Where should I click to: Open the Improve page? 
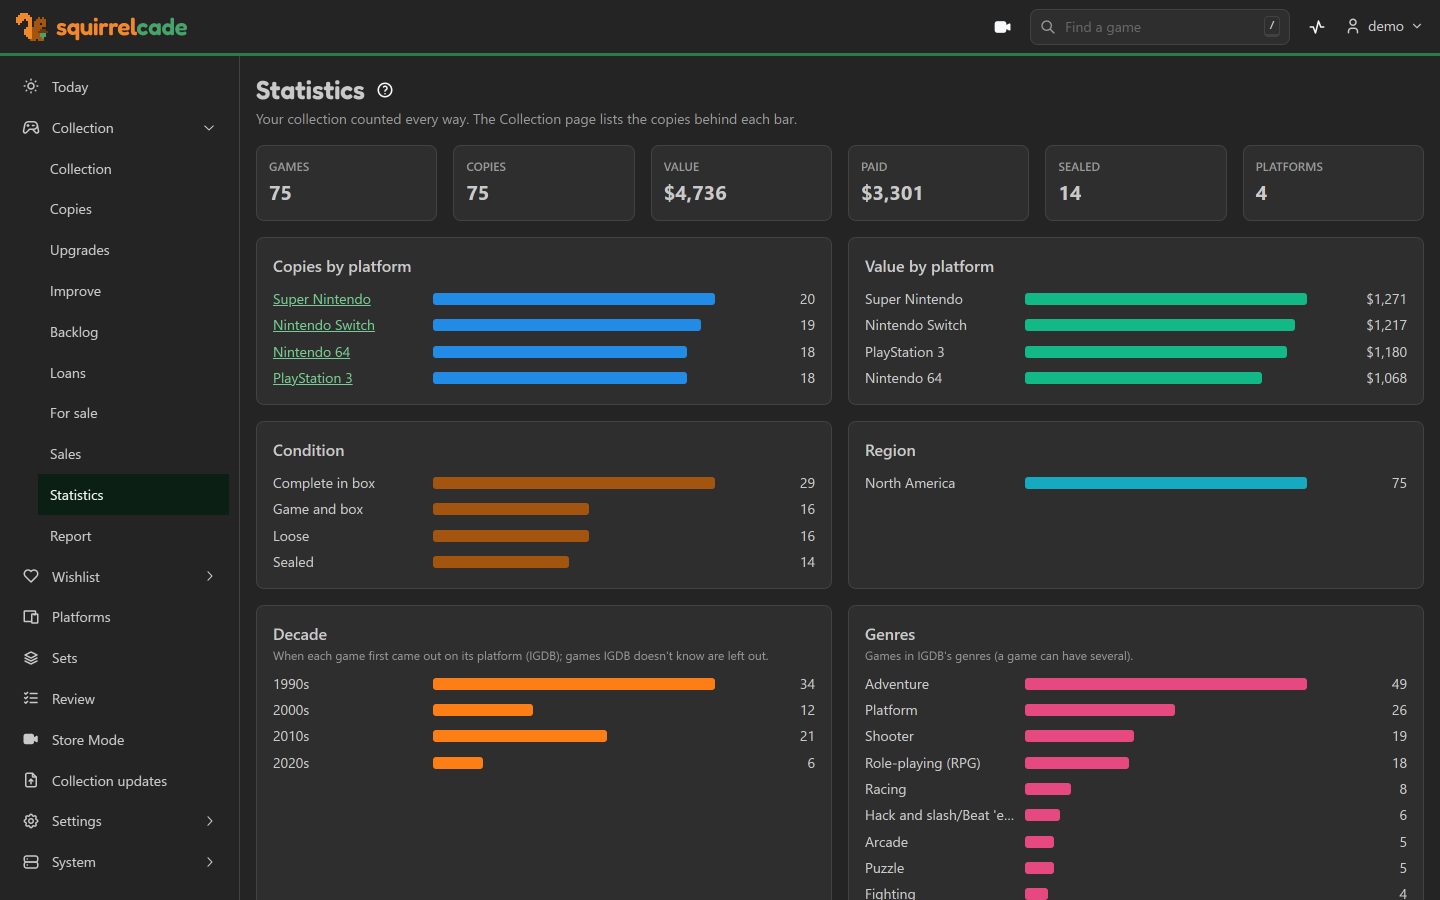[x=133, y=291]
